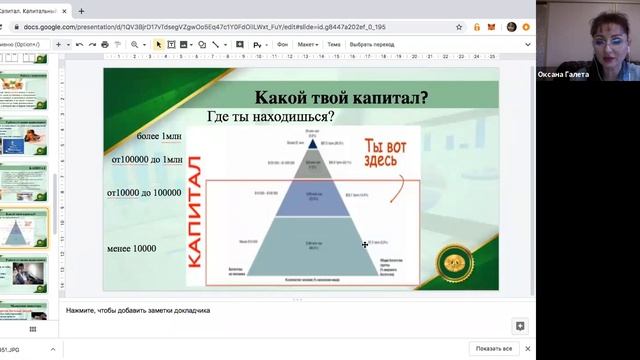Expand the zoom level dropdown arrow
The height and width of the screenshot is (360, 640).
point(144,44)
